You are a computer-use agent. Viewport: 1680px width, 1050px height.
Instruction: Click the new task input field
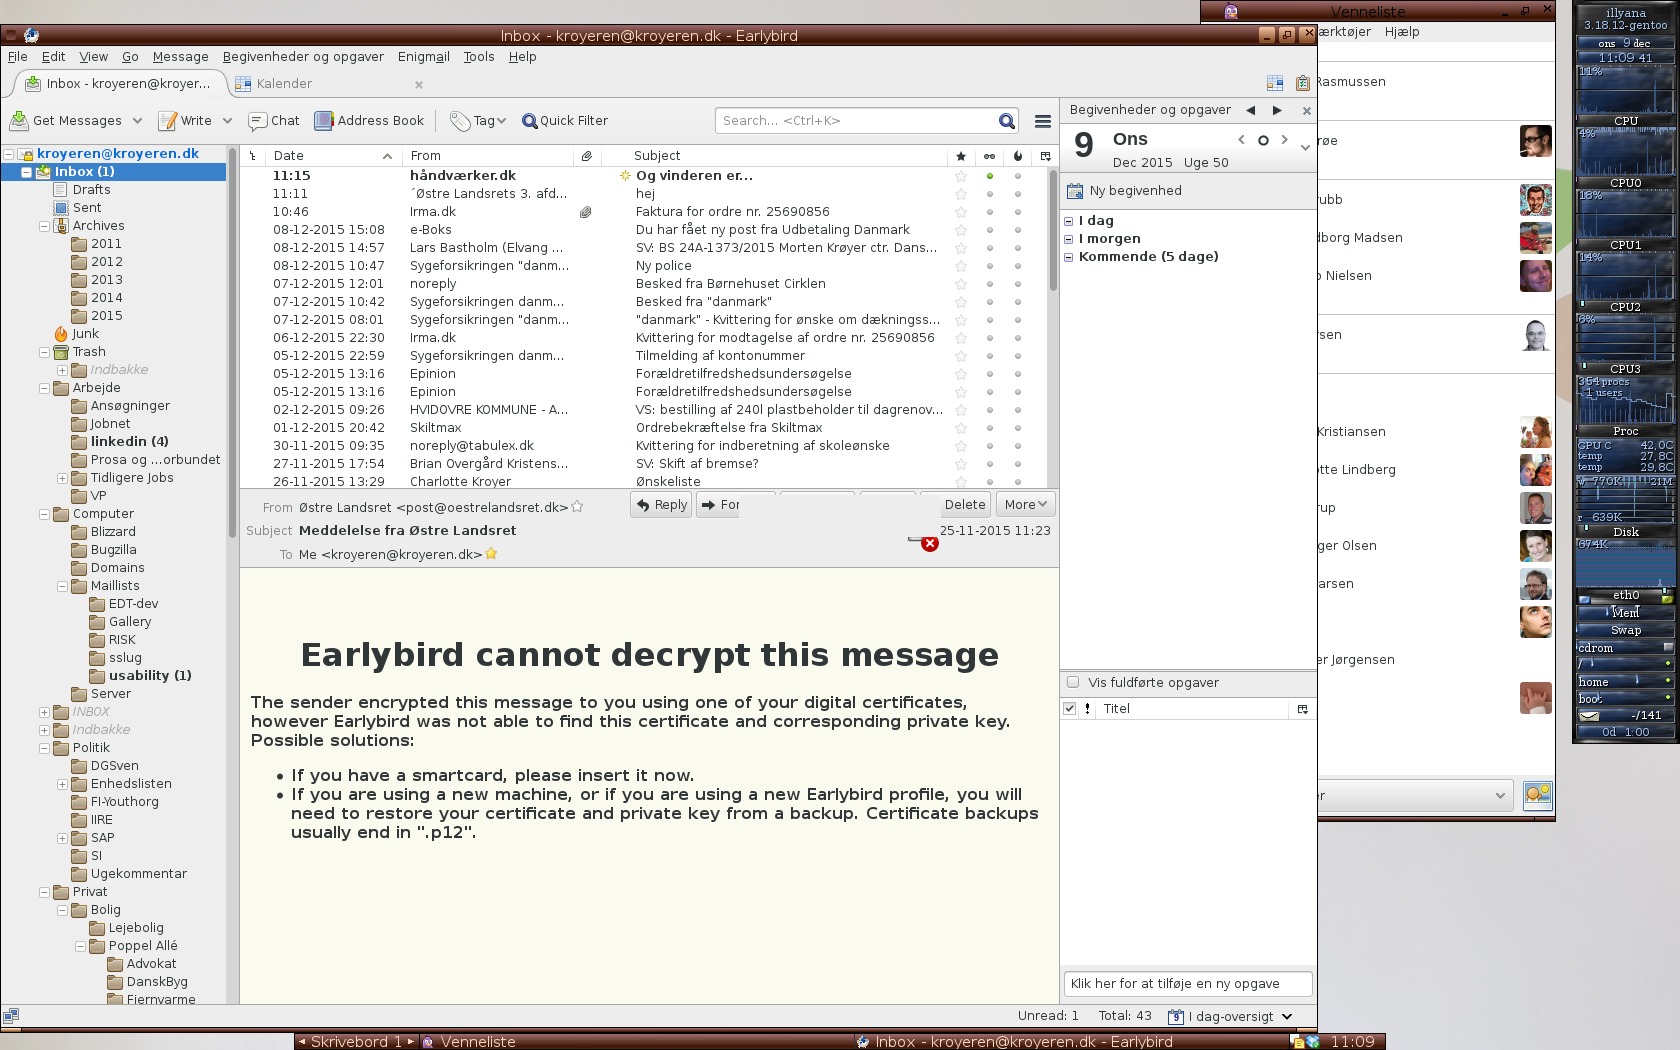(1187, 984)
